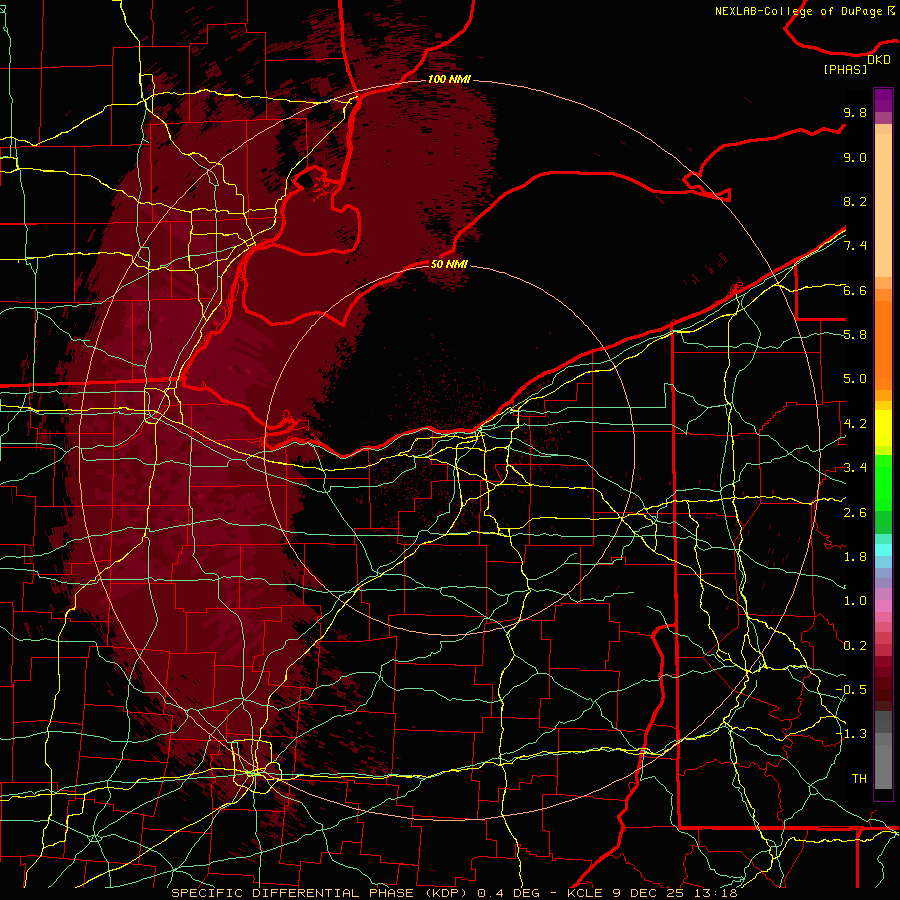
Task: Click the 50 NMI range ring label
Action: (449, 264)
